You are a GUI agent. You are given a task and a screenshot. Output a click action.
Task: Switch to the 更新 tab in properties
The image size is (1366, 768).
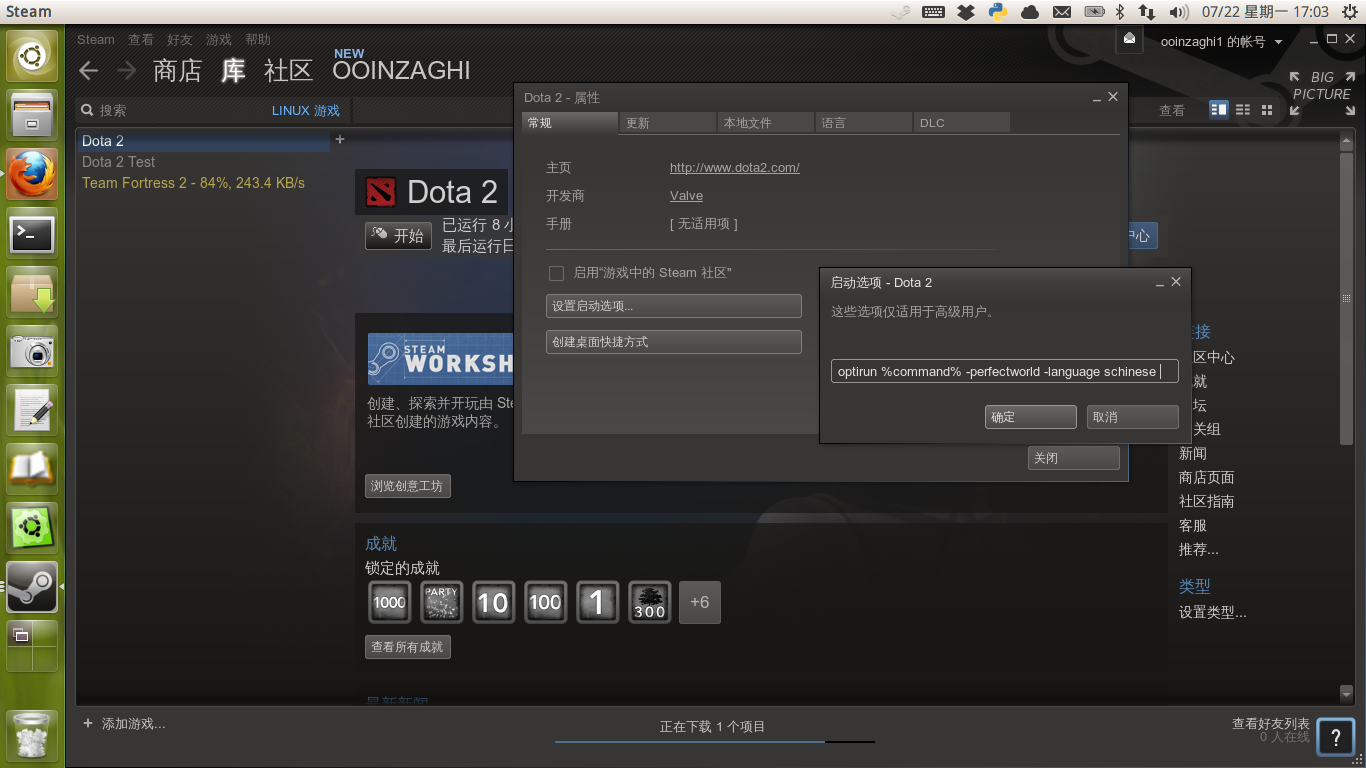coord(667,123)
